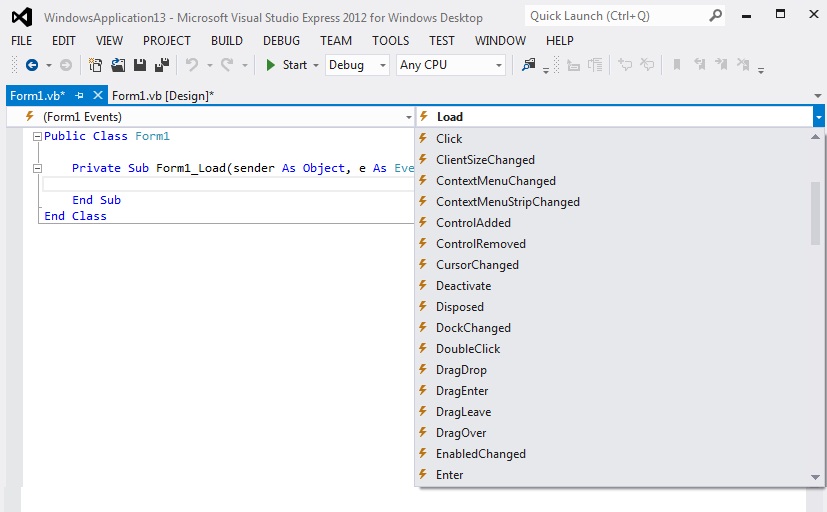Click the clear all bookmarks icon
The width and height of the screenshot is (827, 512).
pos(743,65)
